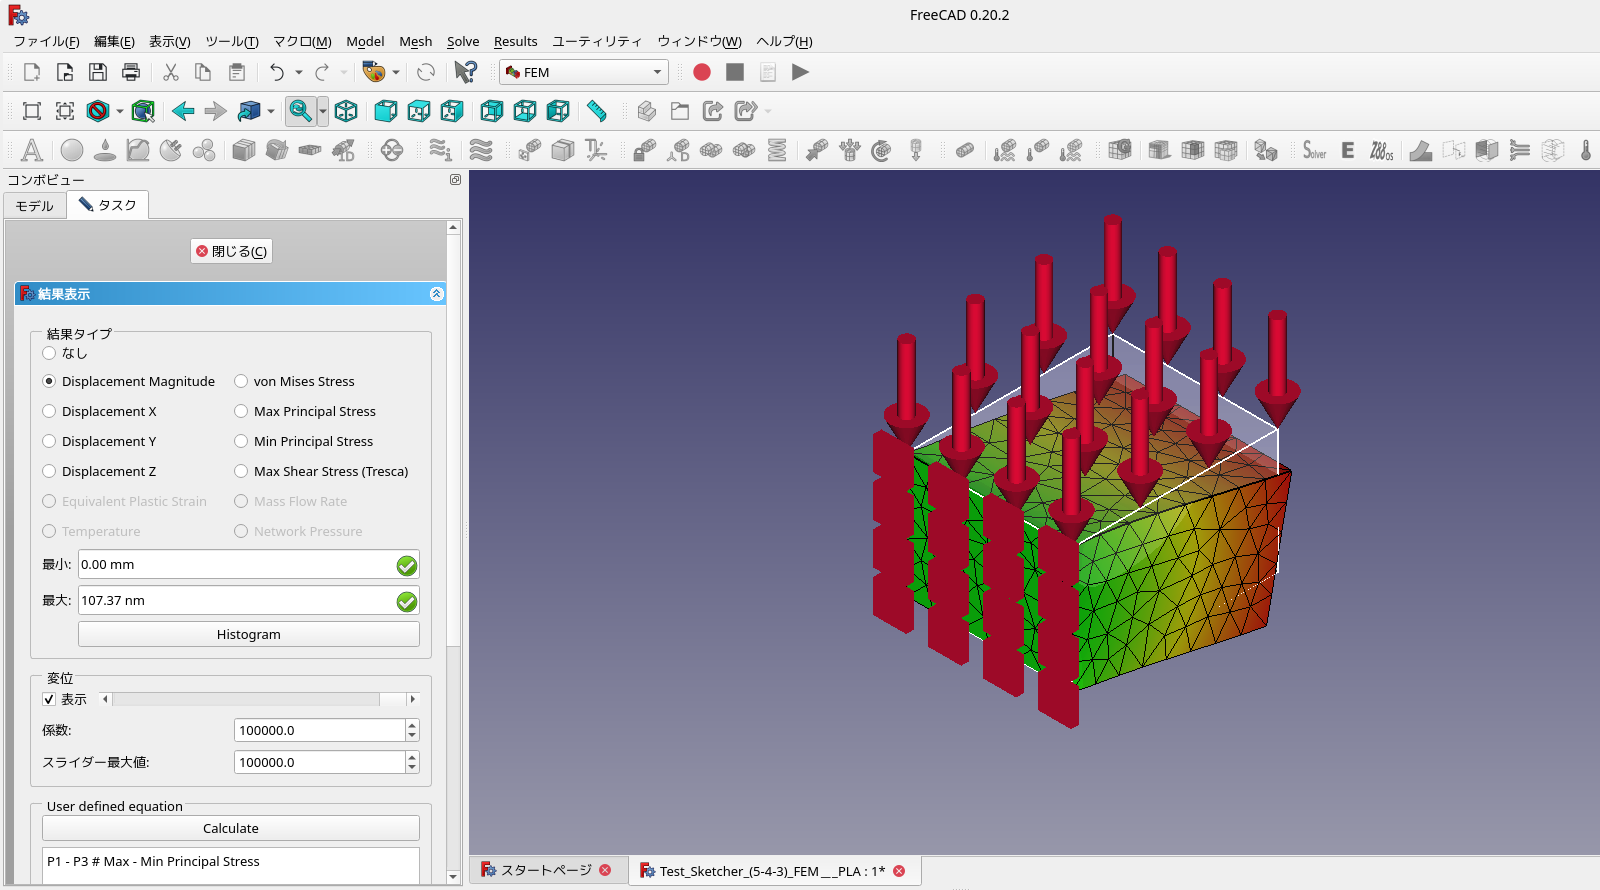Open the link navigation dropdown arrow
This screenshot has height=890, width=1600.
(271, 111)
